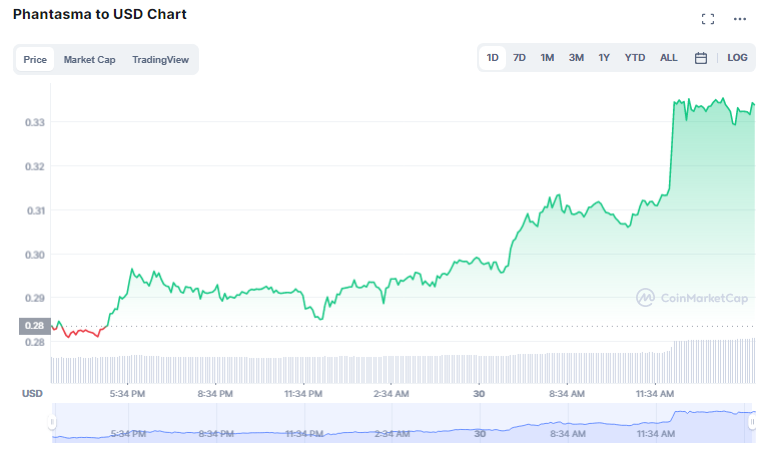Click the 30 date label on main axis
The height and width of the screenshot is (452, 774).
coord(479,394)
